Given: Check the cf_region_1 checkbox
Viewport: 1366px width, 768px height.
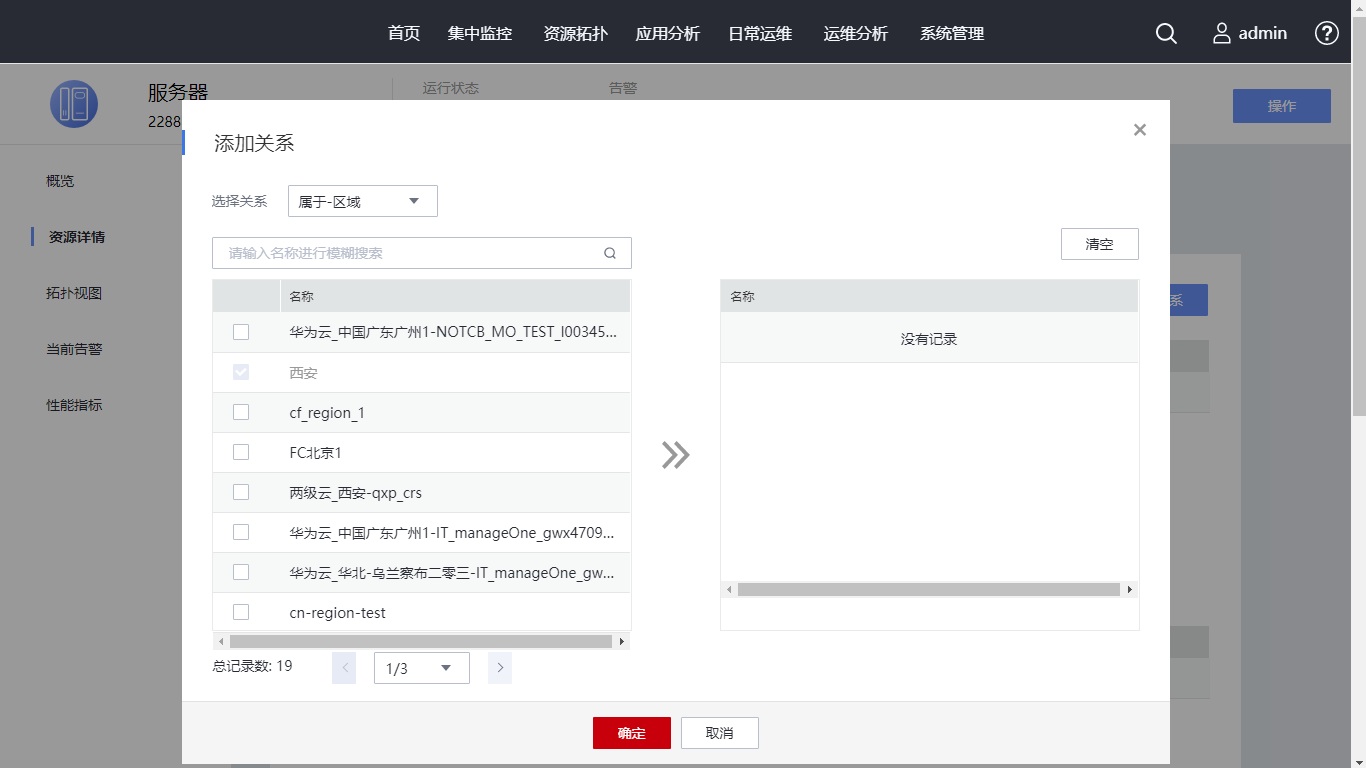Looking at the screenshot, I should (241, 412).
